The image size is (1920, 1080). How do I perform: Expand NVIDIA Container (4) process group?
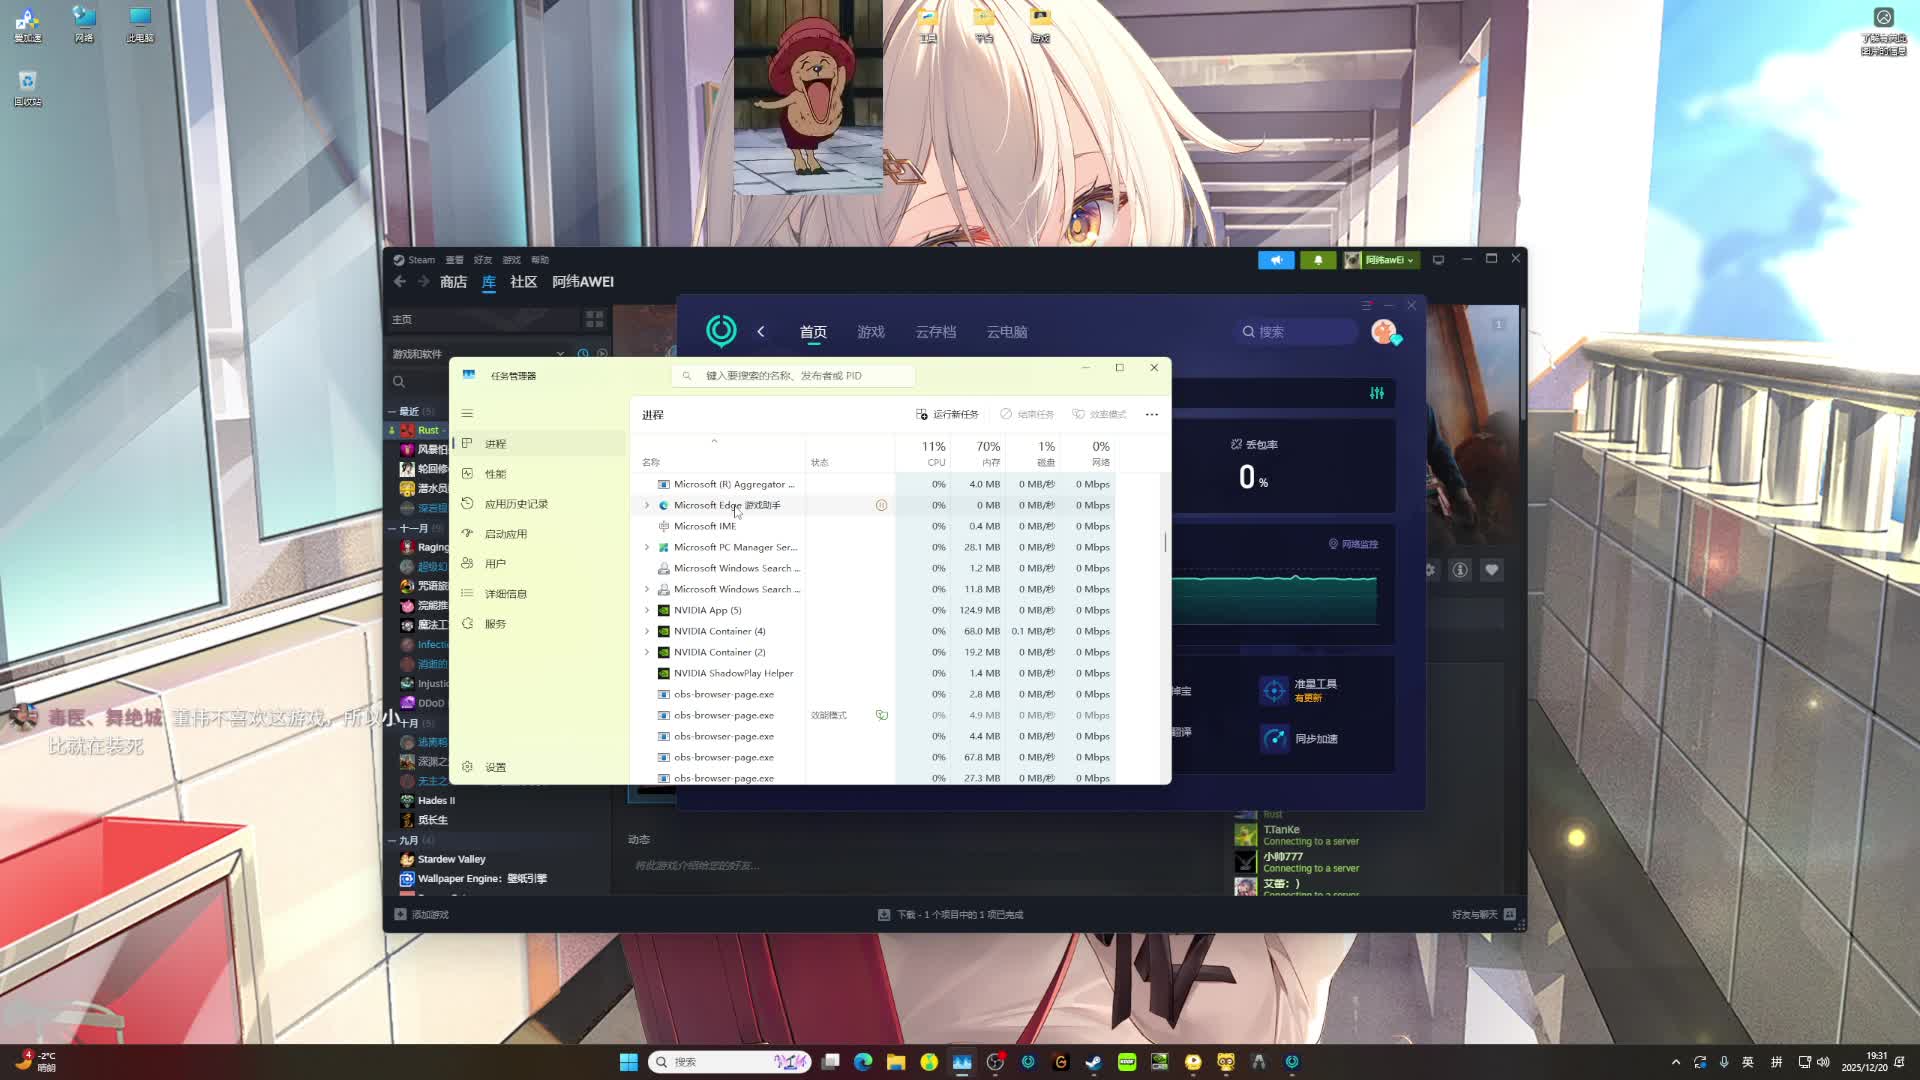[x=647, y=631]
